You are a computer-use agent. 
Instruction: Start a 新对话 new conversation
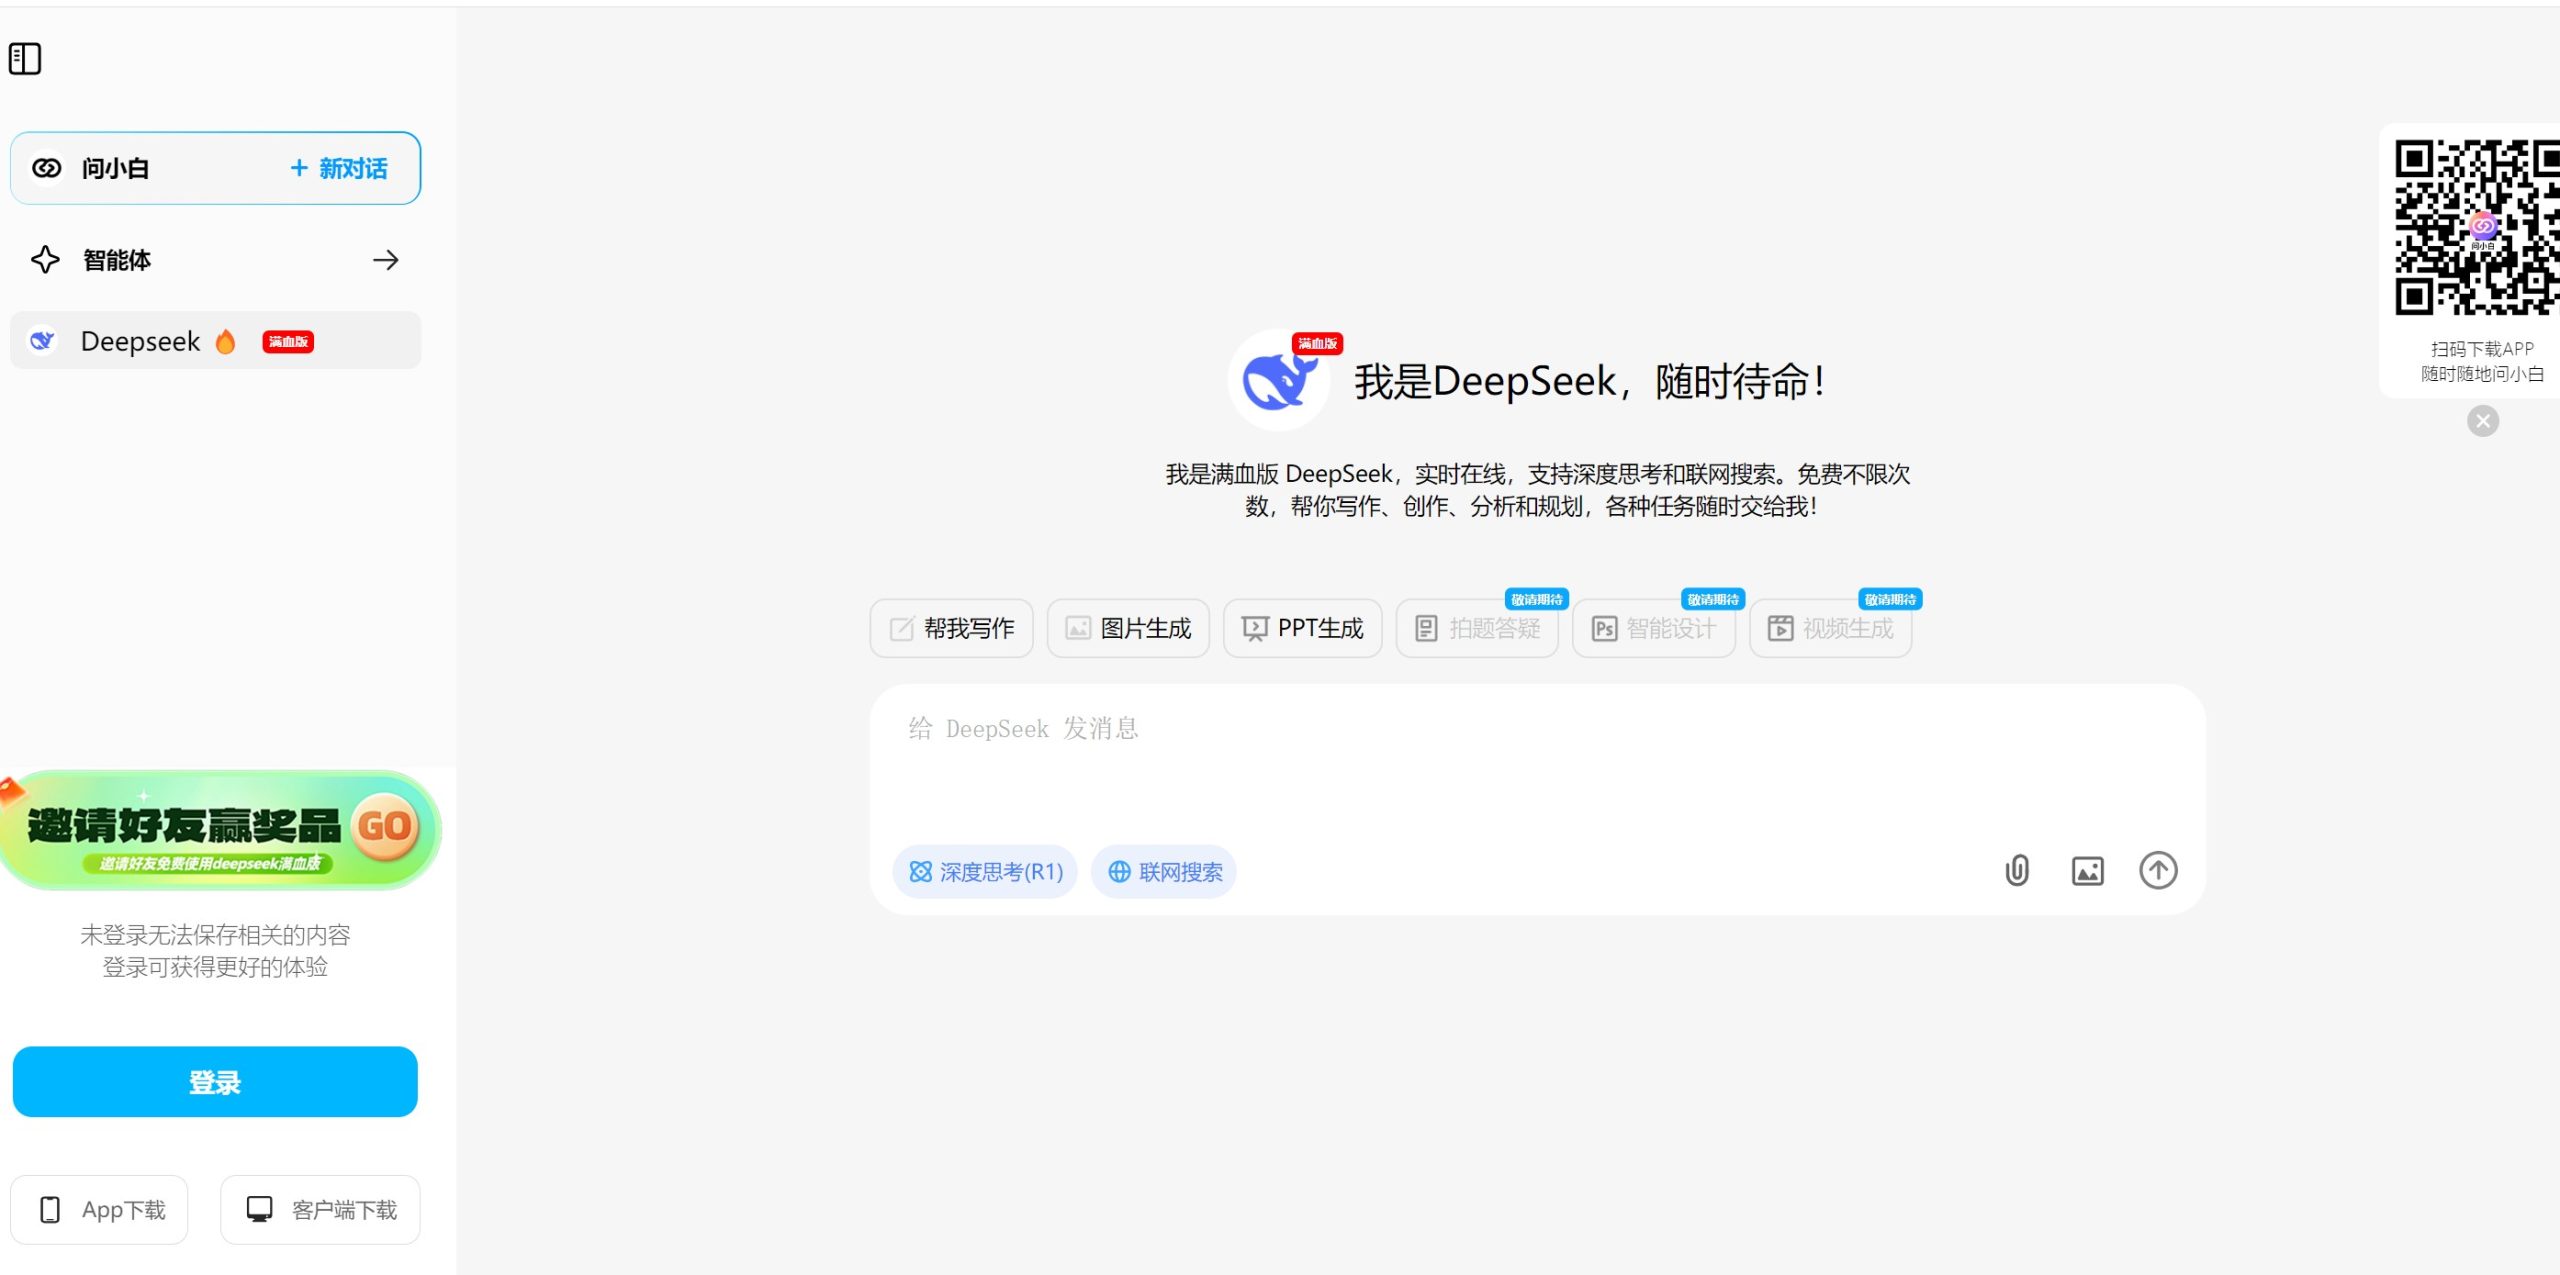coord(339,168)
